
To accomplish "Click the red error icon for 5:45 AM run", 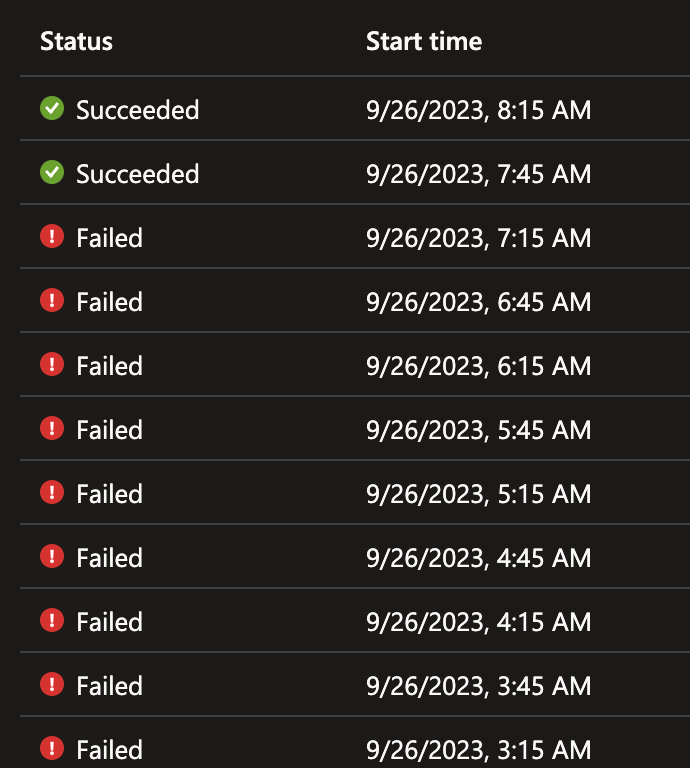I will pyautogui.click(x=52, y=428).
